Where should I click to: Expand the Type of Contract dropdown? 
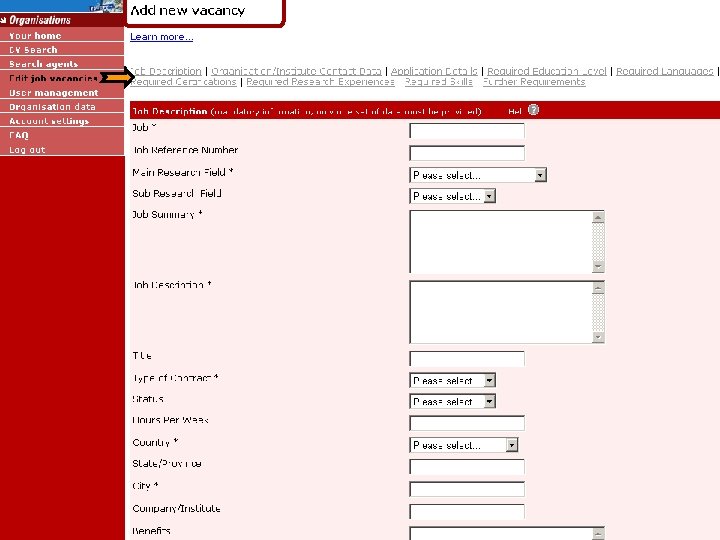coord(452,380)
